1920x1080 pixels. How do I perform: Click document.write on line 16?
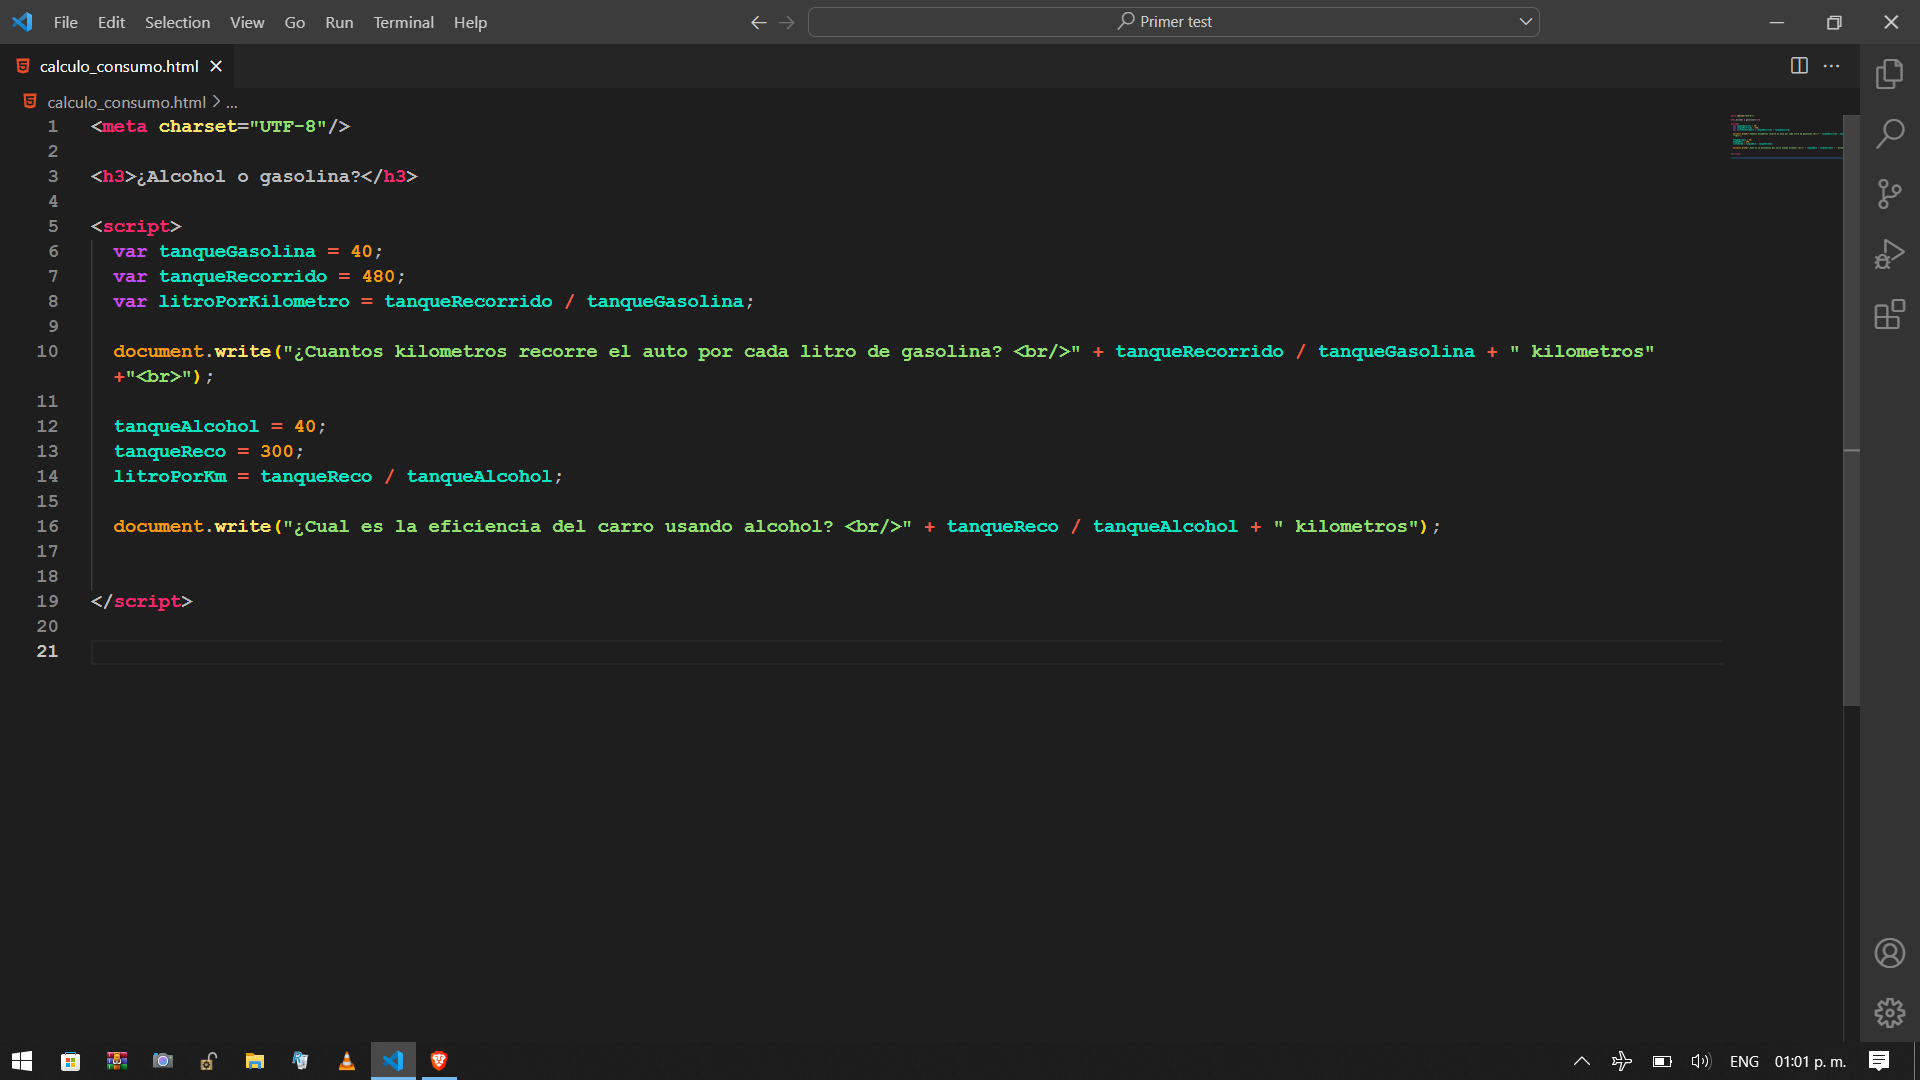[192, 526]
